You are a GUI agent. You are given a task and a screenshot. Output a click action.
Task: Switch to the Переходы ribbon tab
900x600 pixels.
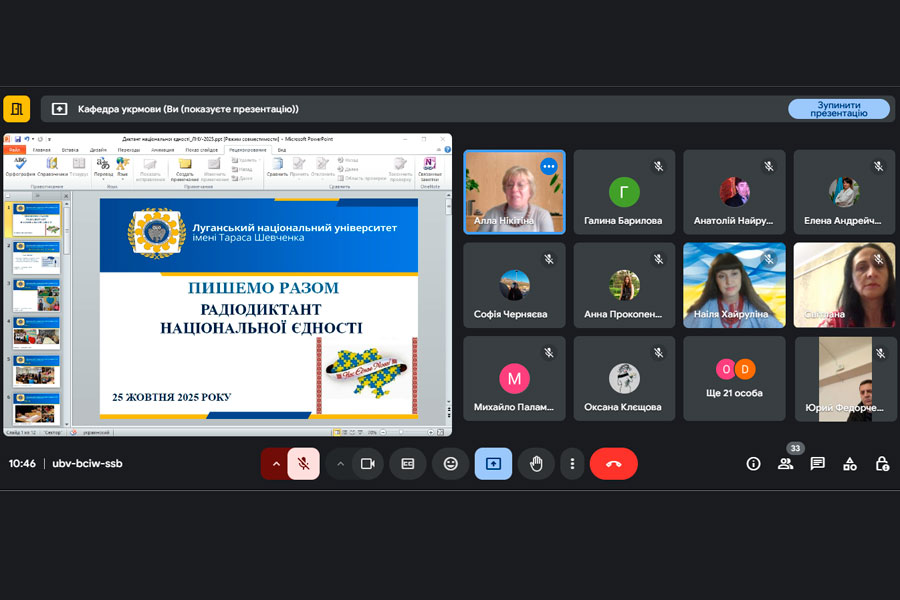[129, 150]
